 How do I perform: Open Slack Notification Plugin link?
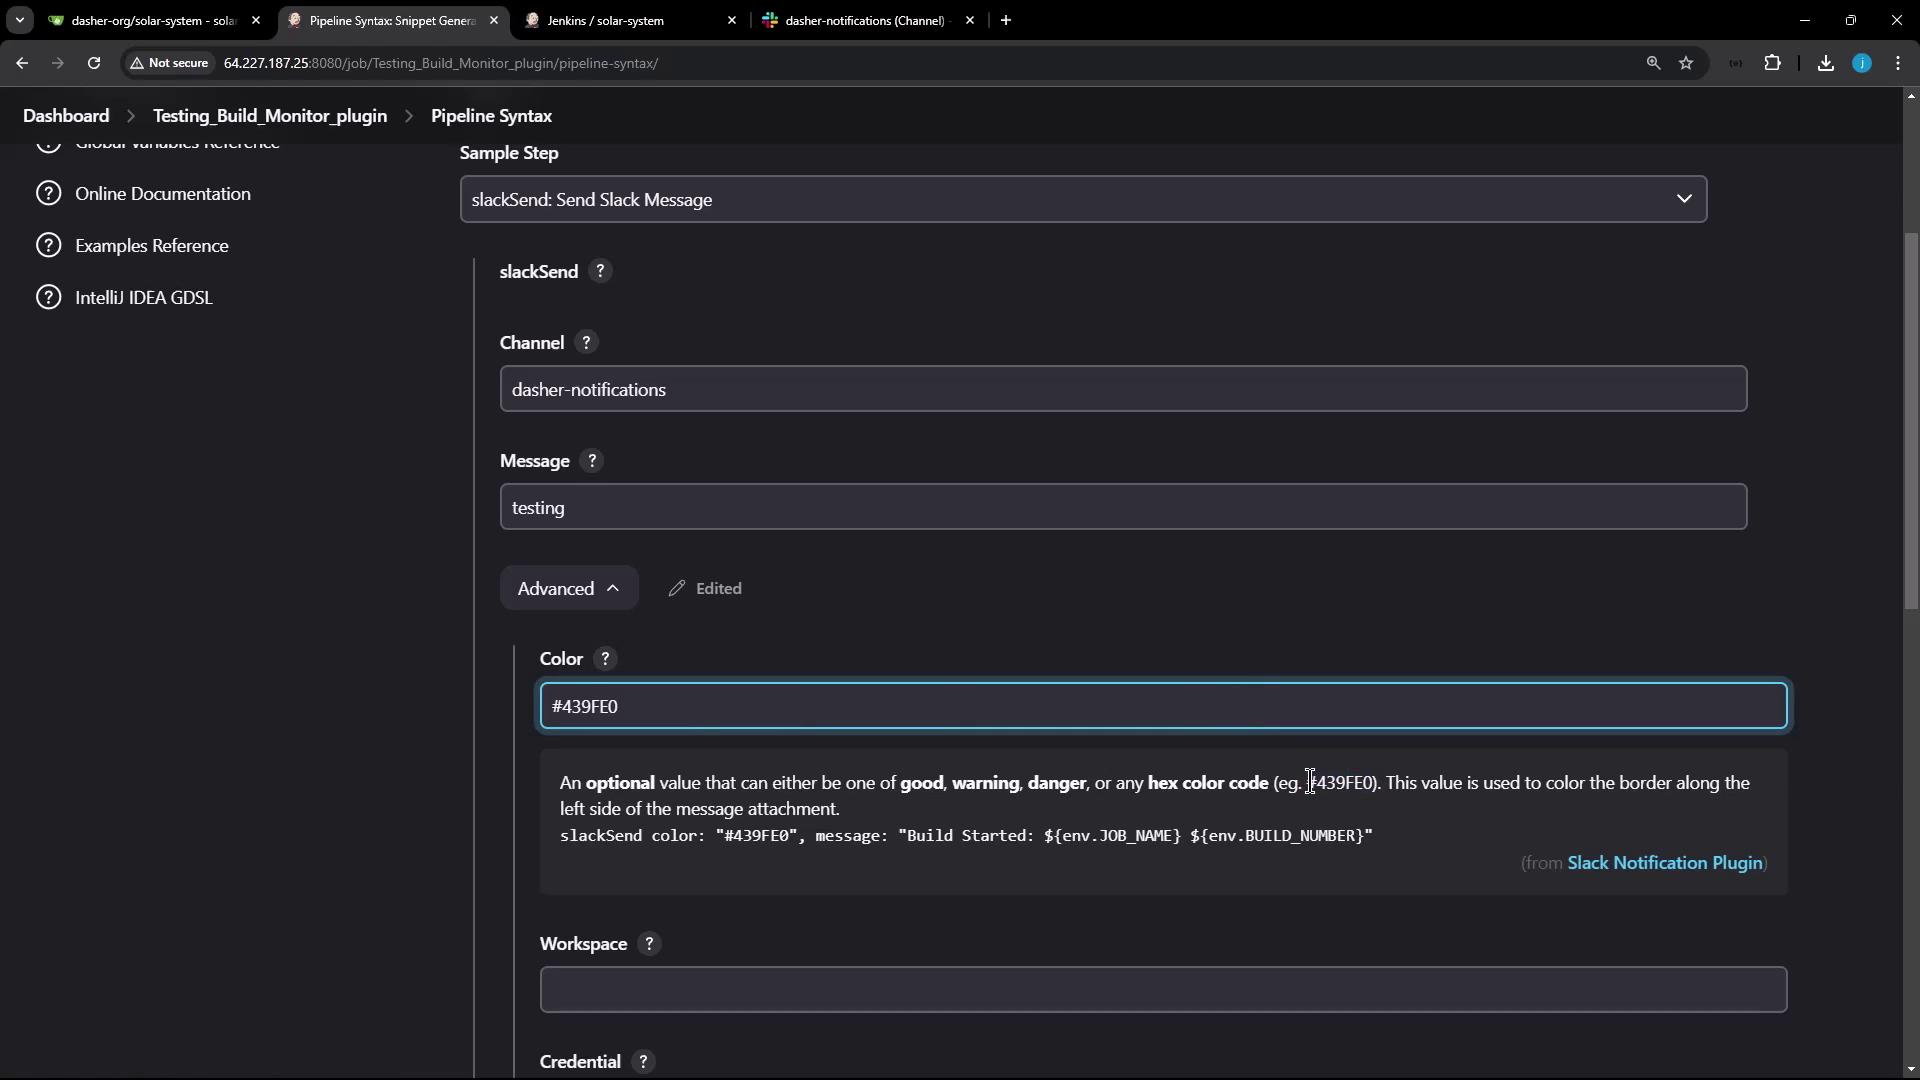1664,863
